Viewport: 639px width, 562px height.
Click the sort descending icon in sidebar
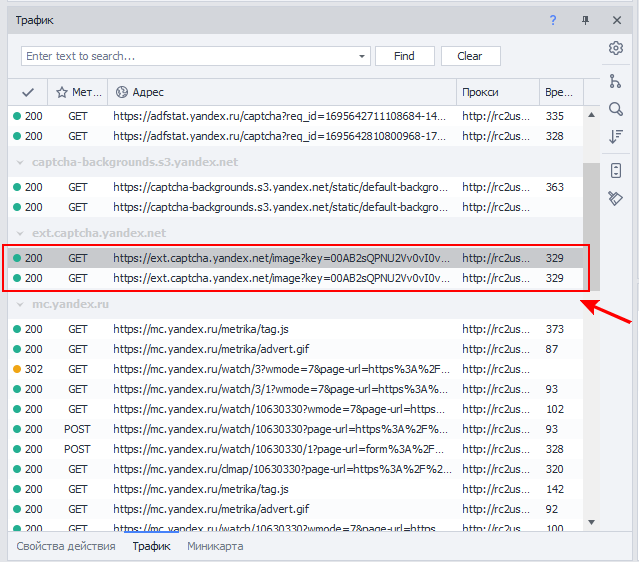pos(615,136)
